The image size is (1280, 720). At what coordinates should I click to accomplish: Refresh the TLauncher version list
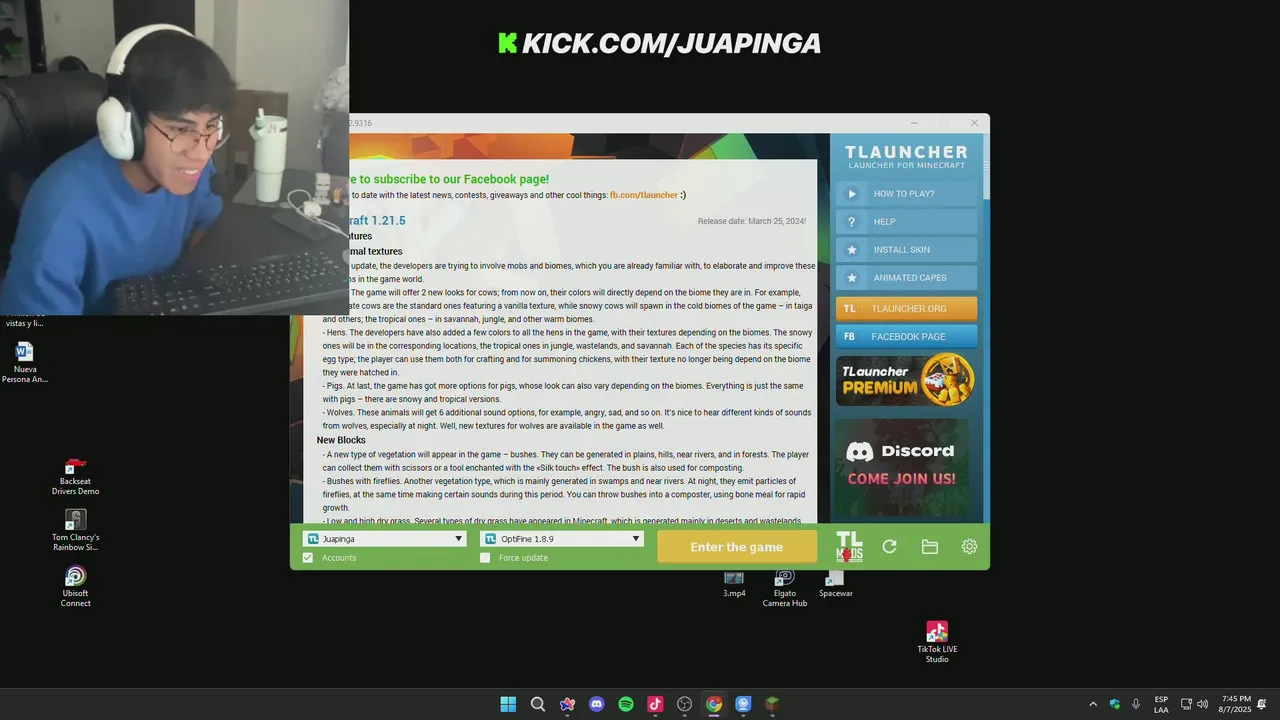[x=889, y=546]
